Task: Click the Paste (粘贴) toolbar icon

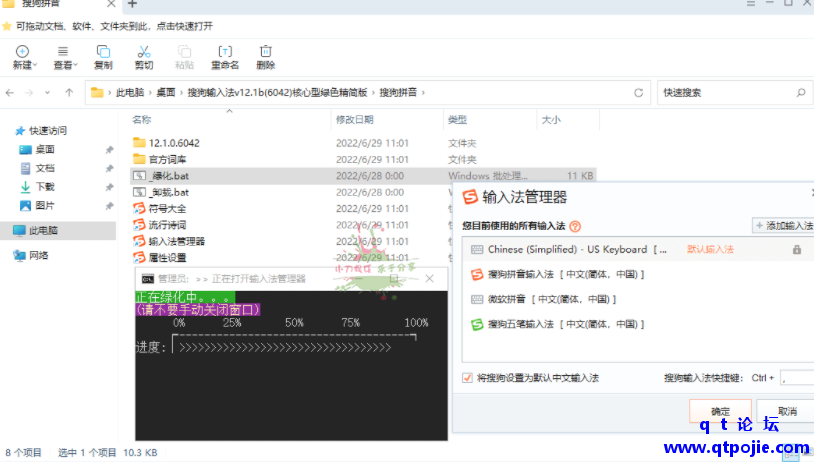Action: click(x=184, y=51)
